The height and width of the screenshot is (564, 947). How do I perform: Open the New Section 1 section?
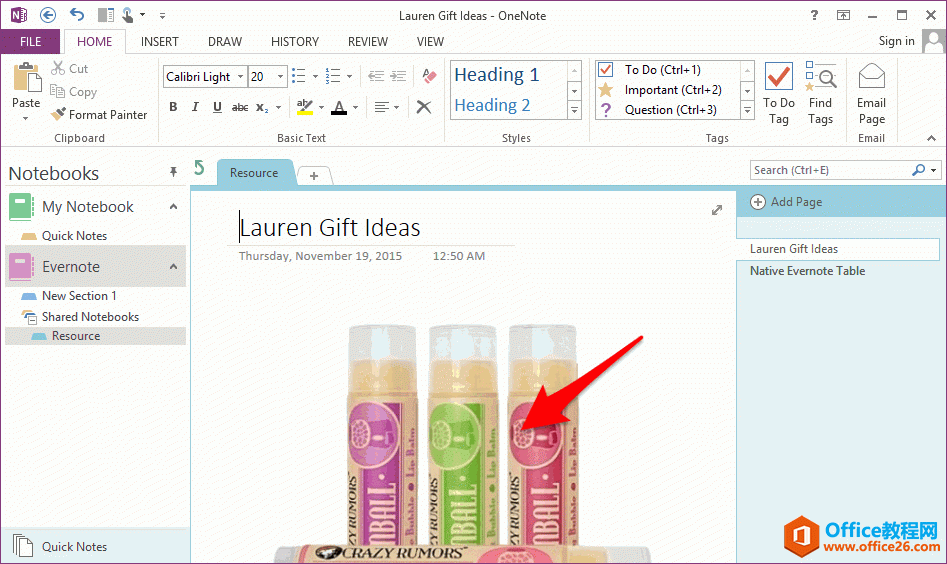(79, 296)
